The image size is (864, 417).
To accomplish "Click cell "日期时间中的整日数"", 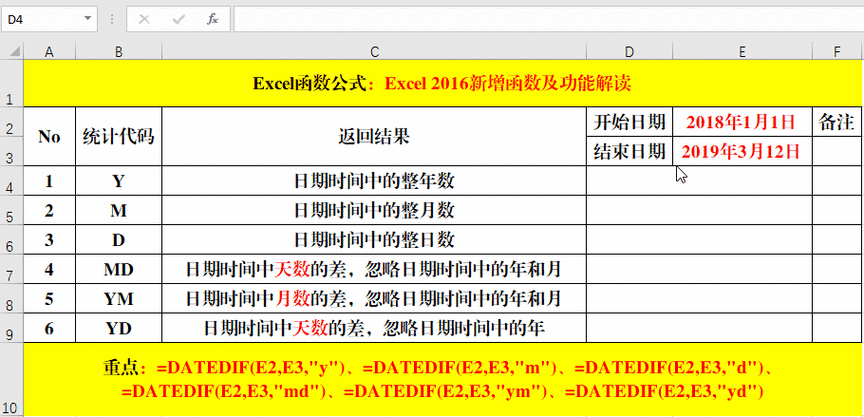I will 374,240.
